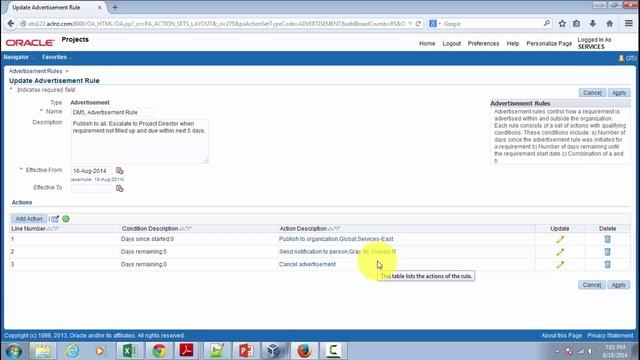Open the search engine selector dropdown
This screenshot has height=360, width=640.
click(x=435, y=24)
